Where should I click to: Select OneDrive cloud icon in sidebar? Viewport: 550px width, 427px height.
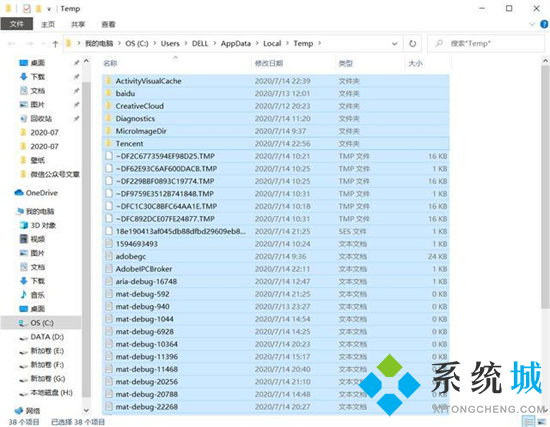click(x=19, y=193)
